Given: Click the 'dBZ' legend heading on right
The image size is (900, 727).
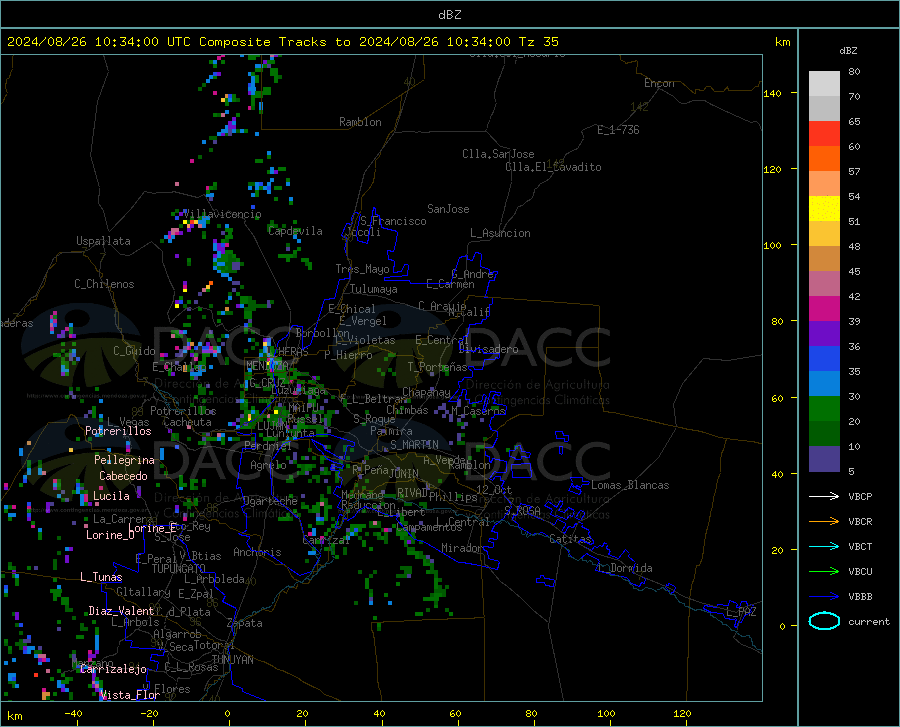Looking at the screenshot, I should coord(848,50).
